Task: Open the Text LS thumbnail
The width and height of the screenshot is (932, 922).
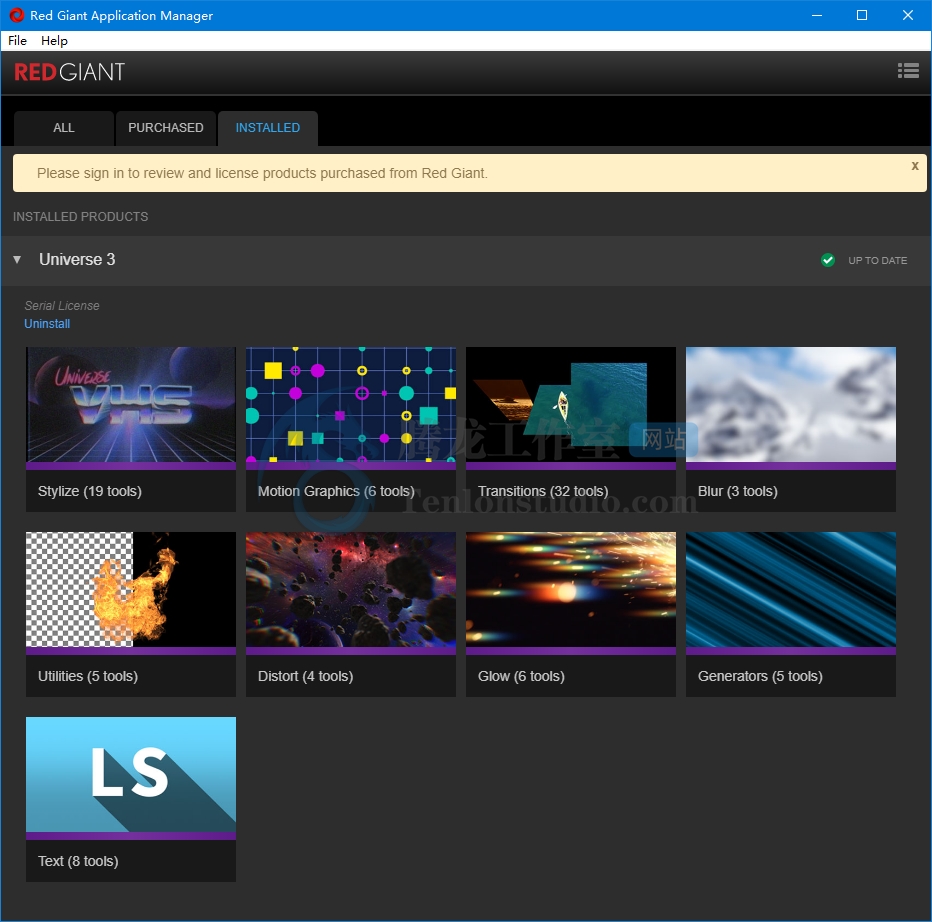Action: tap(131, 775)
